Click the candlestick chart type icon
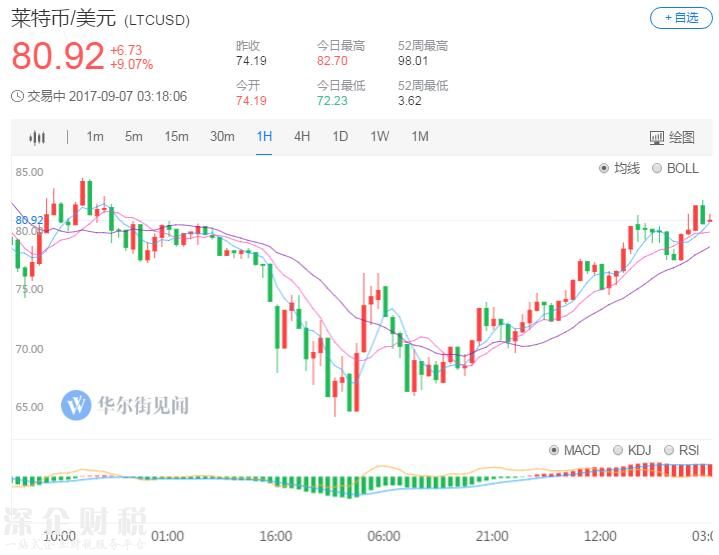719x555 pixels. click(37, 137)
